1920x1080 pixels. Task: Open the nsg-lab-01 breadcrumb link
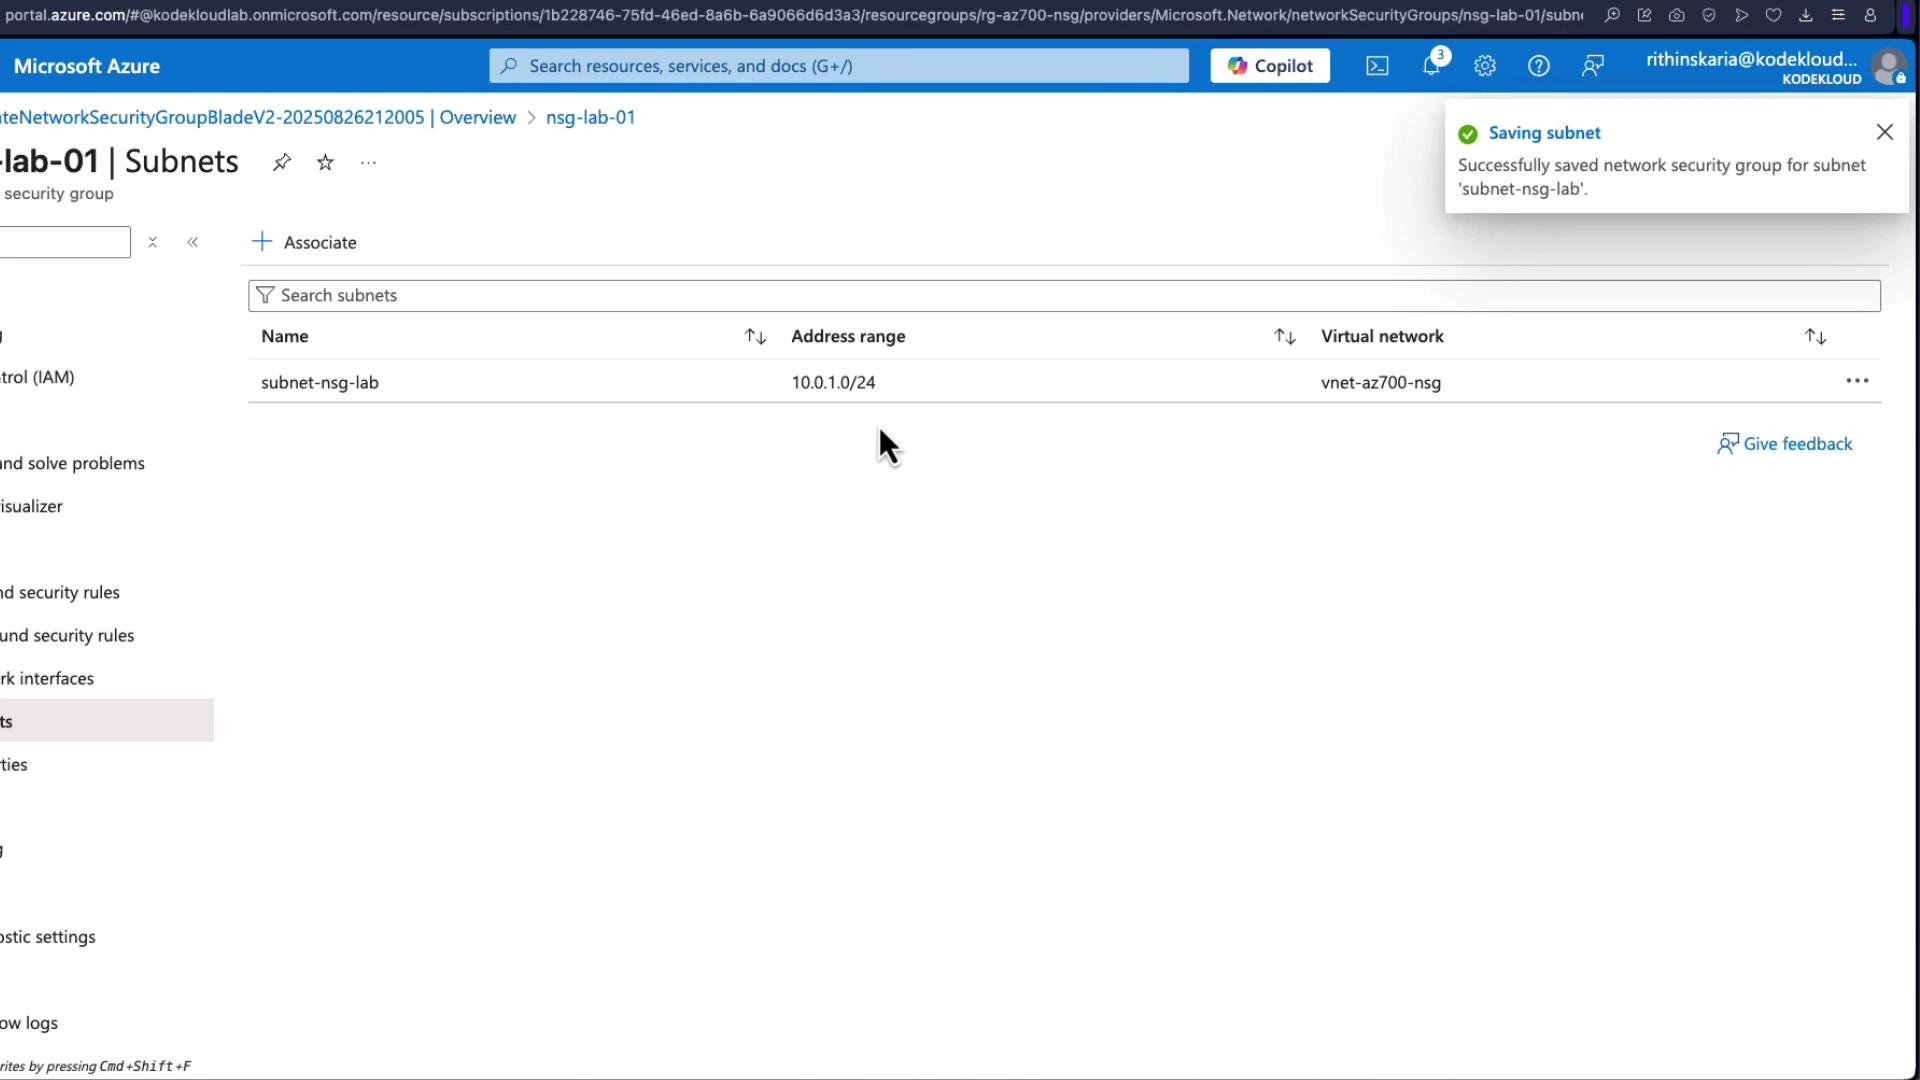tap(590, 117)
